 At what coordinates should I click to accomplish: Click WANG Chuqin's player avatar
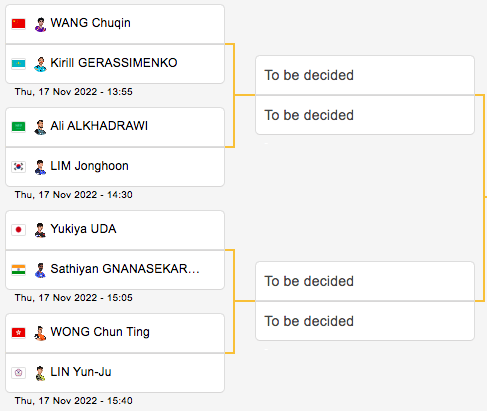pyautogui.click(x=40, y=24)
